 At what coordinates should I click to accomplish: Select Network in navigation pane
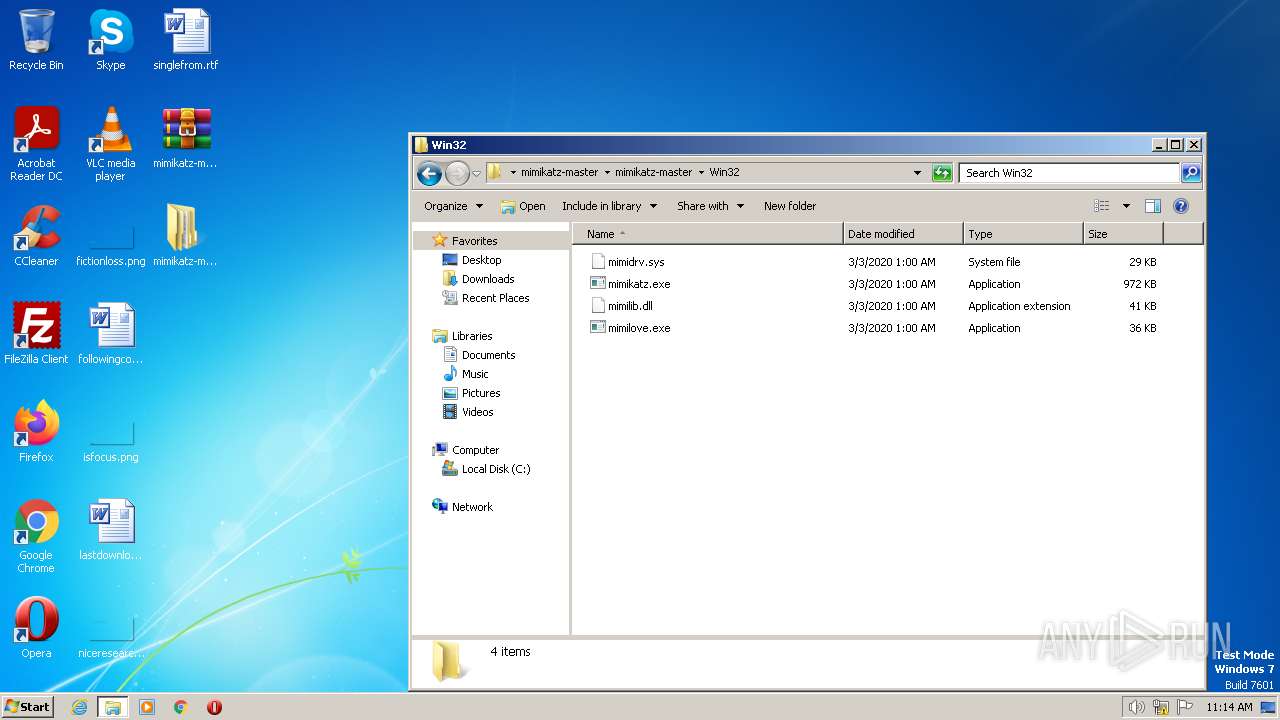click(x=472, y=507)
